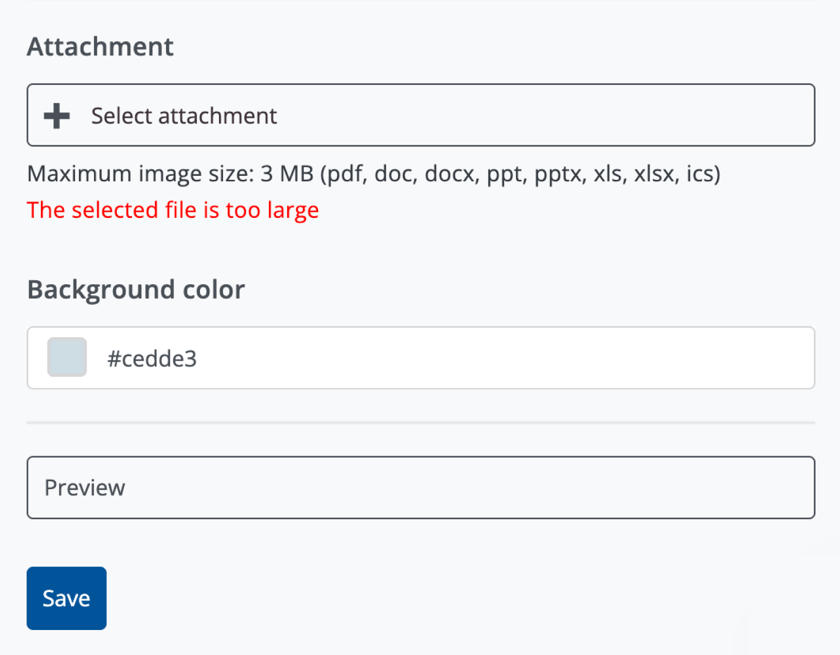Image resolution: width=840 pixels, height=655 pixels.
Task: Open the background color swatch picker
Action: pyautogui.click(x=67, y=358)
